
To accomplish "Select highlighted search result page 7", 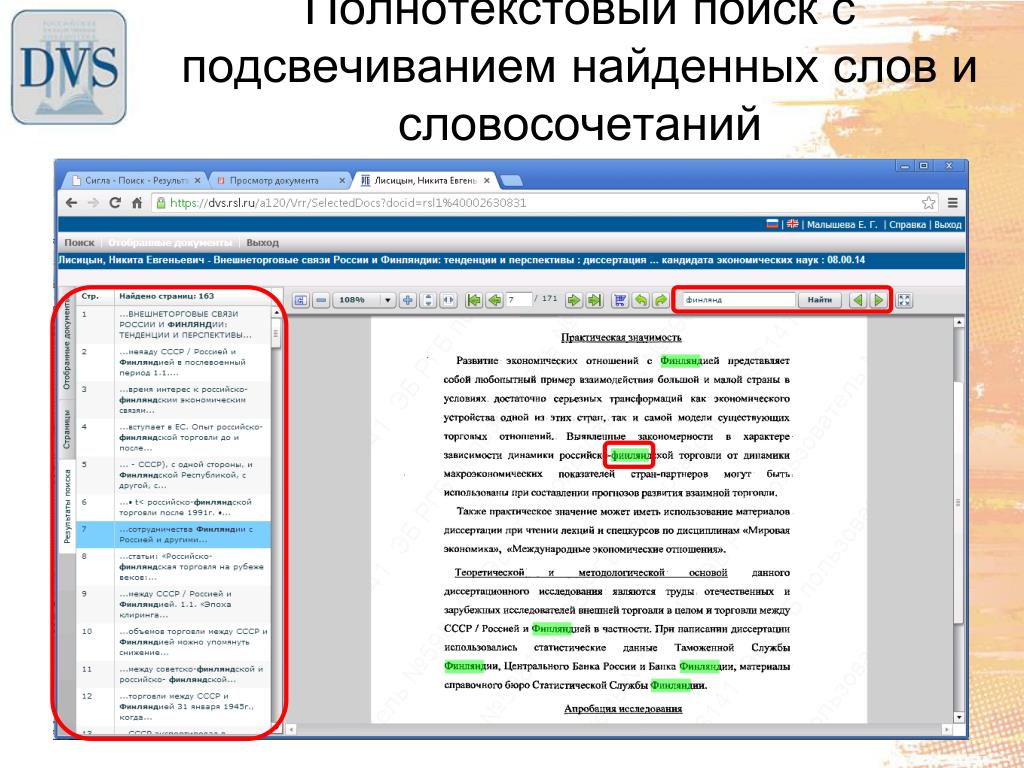I will (173, 535).
